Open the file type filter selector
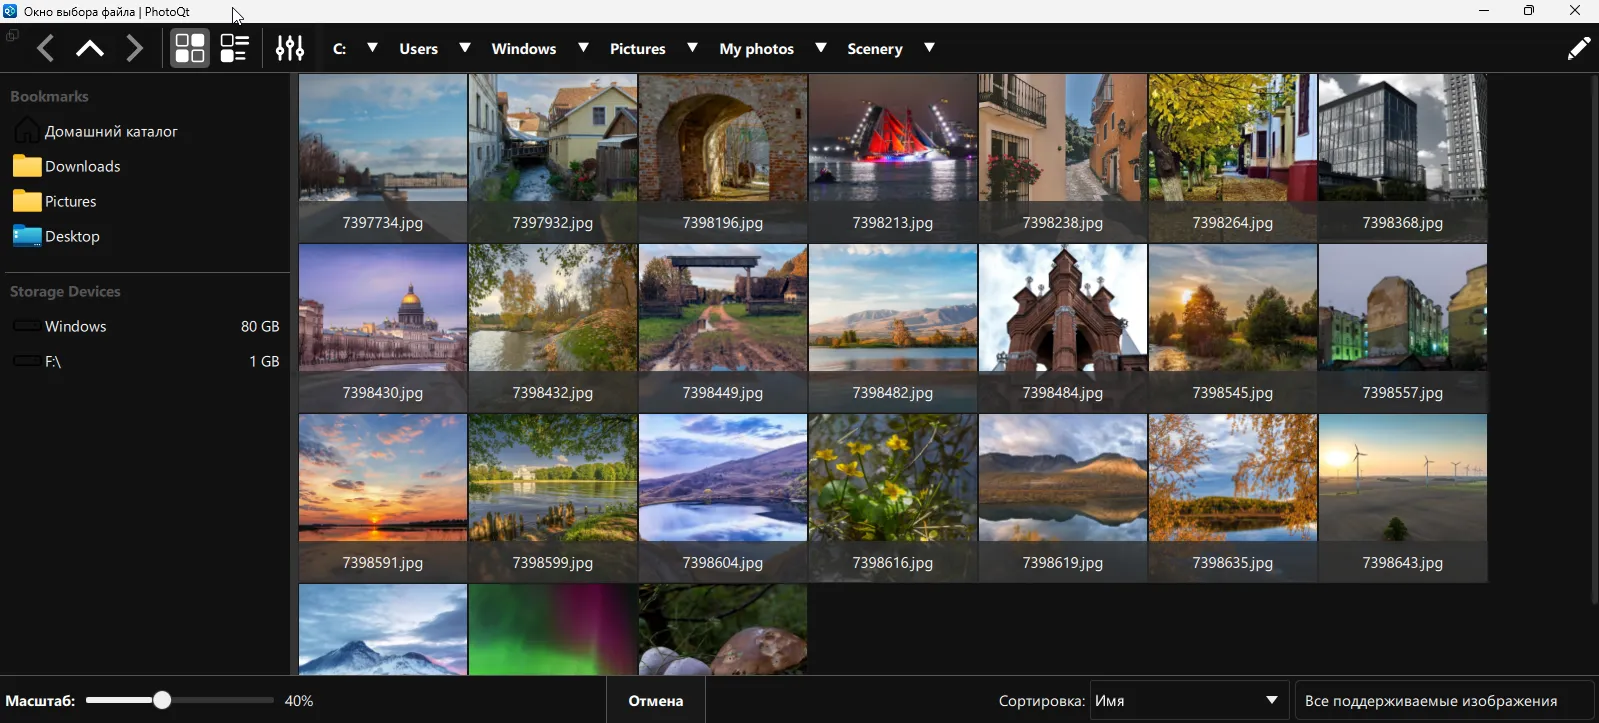The image size is (1599, 723). pos(1443,701)
